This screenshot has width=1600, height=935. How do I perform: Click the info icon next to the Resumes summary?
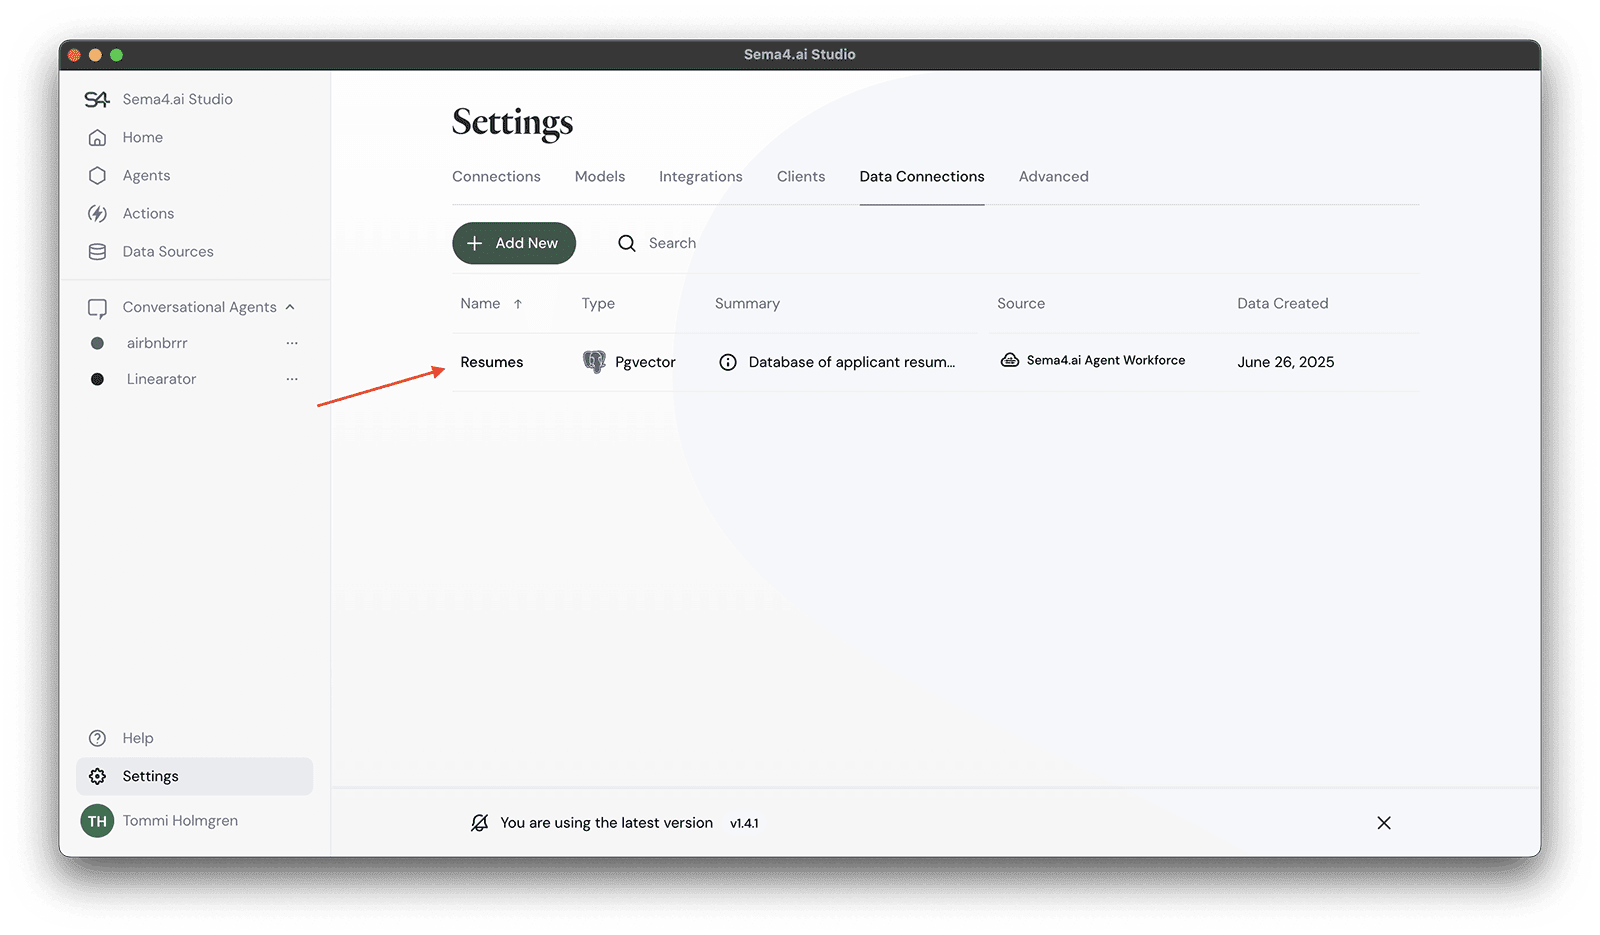coord(728,361)
